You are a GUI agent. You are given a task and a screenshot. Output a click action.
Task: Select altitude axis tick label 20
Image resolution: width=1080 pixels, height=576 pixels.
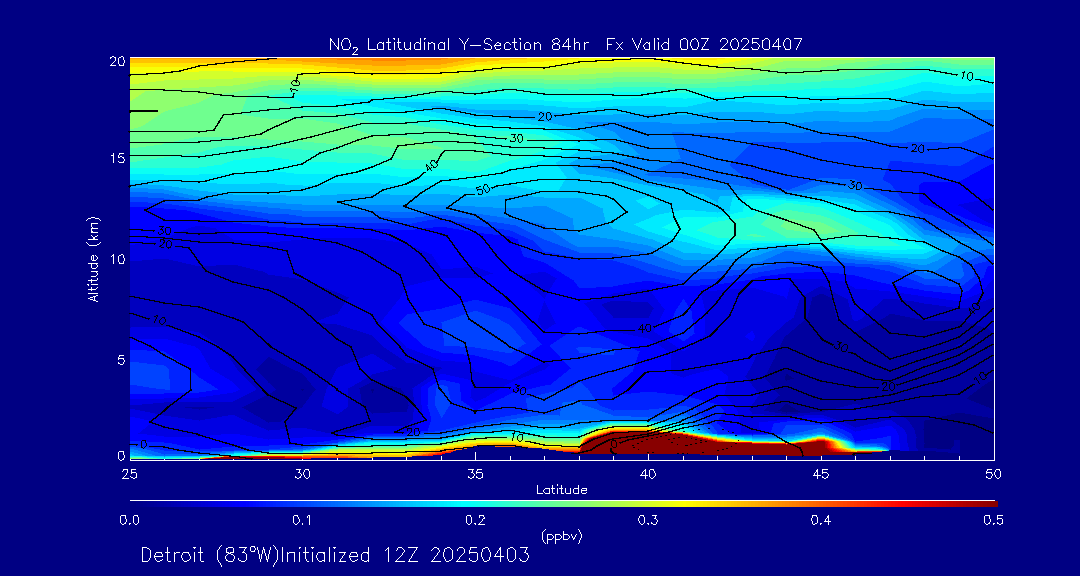(117, 61)
